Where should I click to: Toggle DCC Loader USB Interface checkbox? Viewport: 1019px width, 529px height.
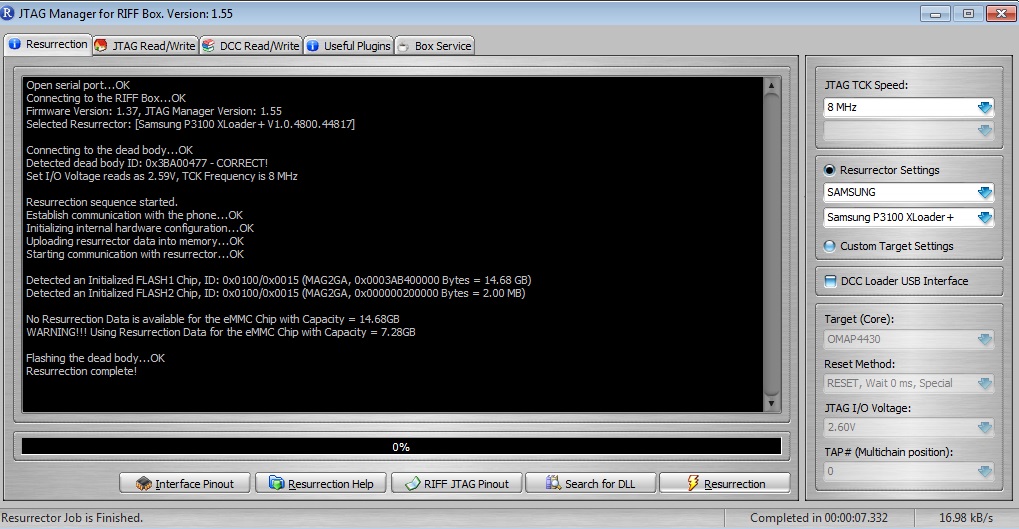click(830, 281)
